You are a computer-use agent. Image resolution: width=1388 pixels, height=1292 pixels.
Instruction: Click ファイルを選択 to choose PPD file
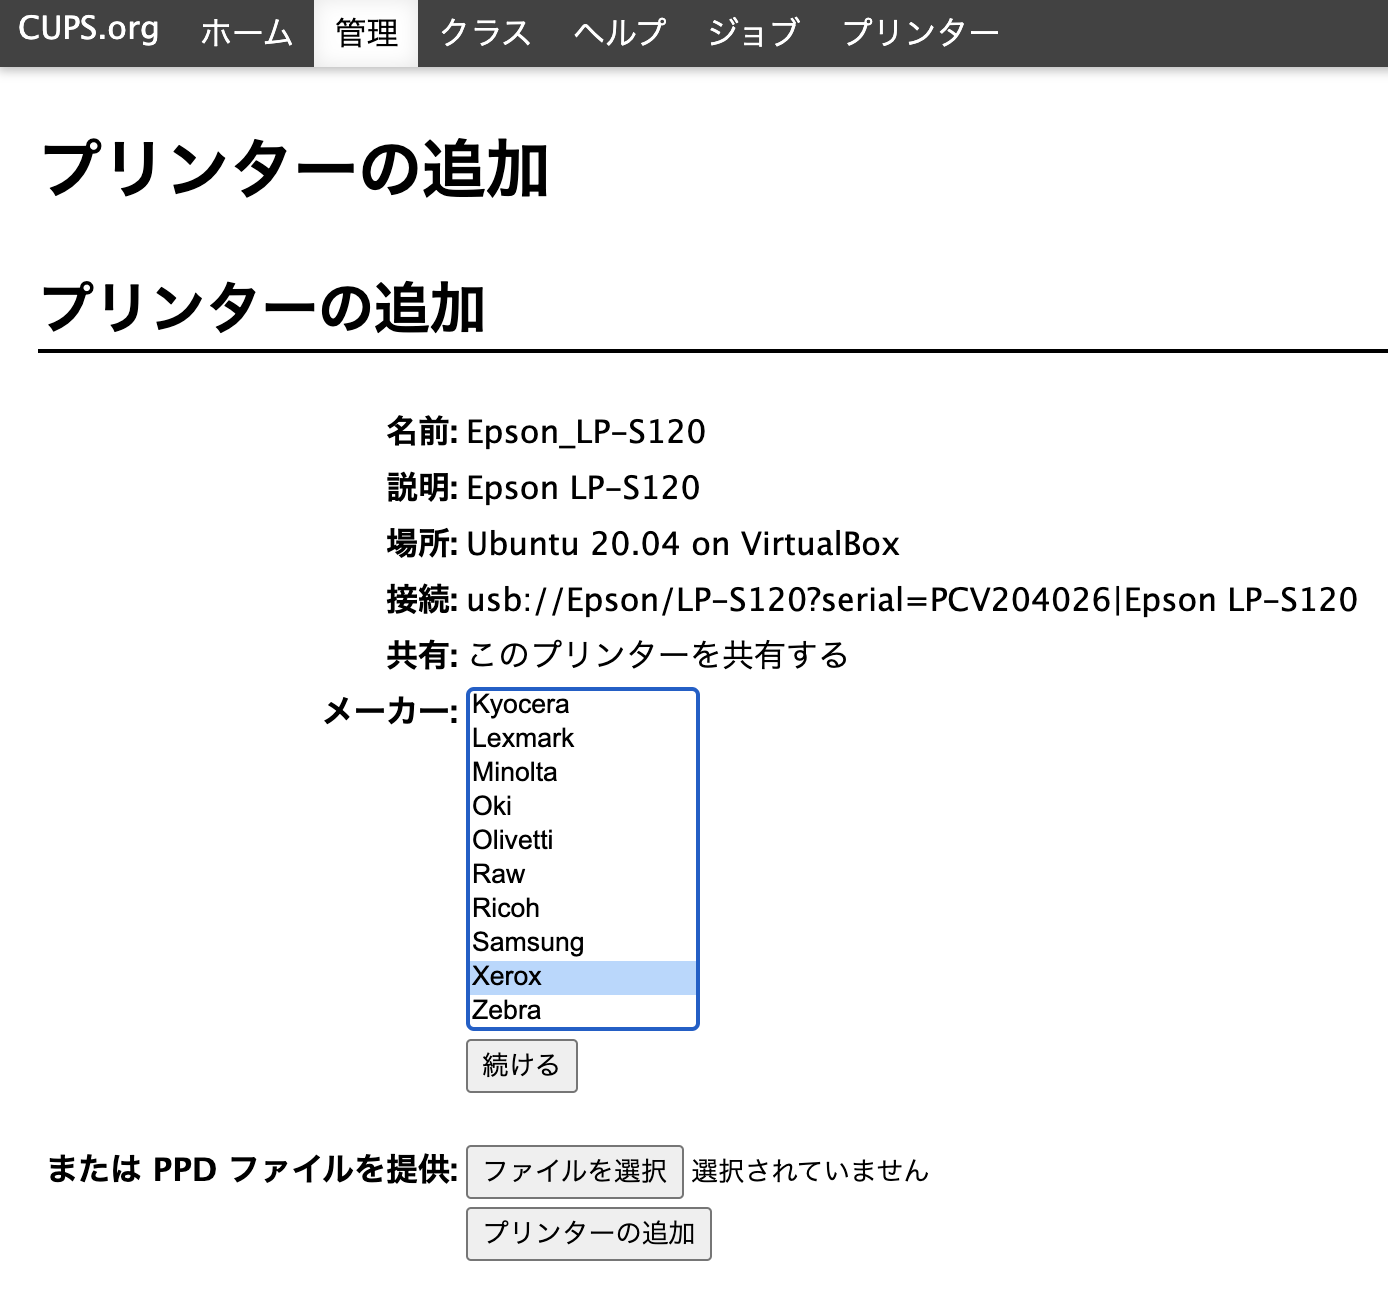tap(575, 1171)
